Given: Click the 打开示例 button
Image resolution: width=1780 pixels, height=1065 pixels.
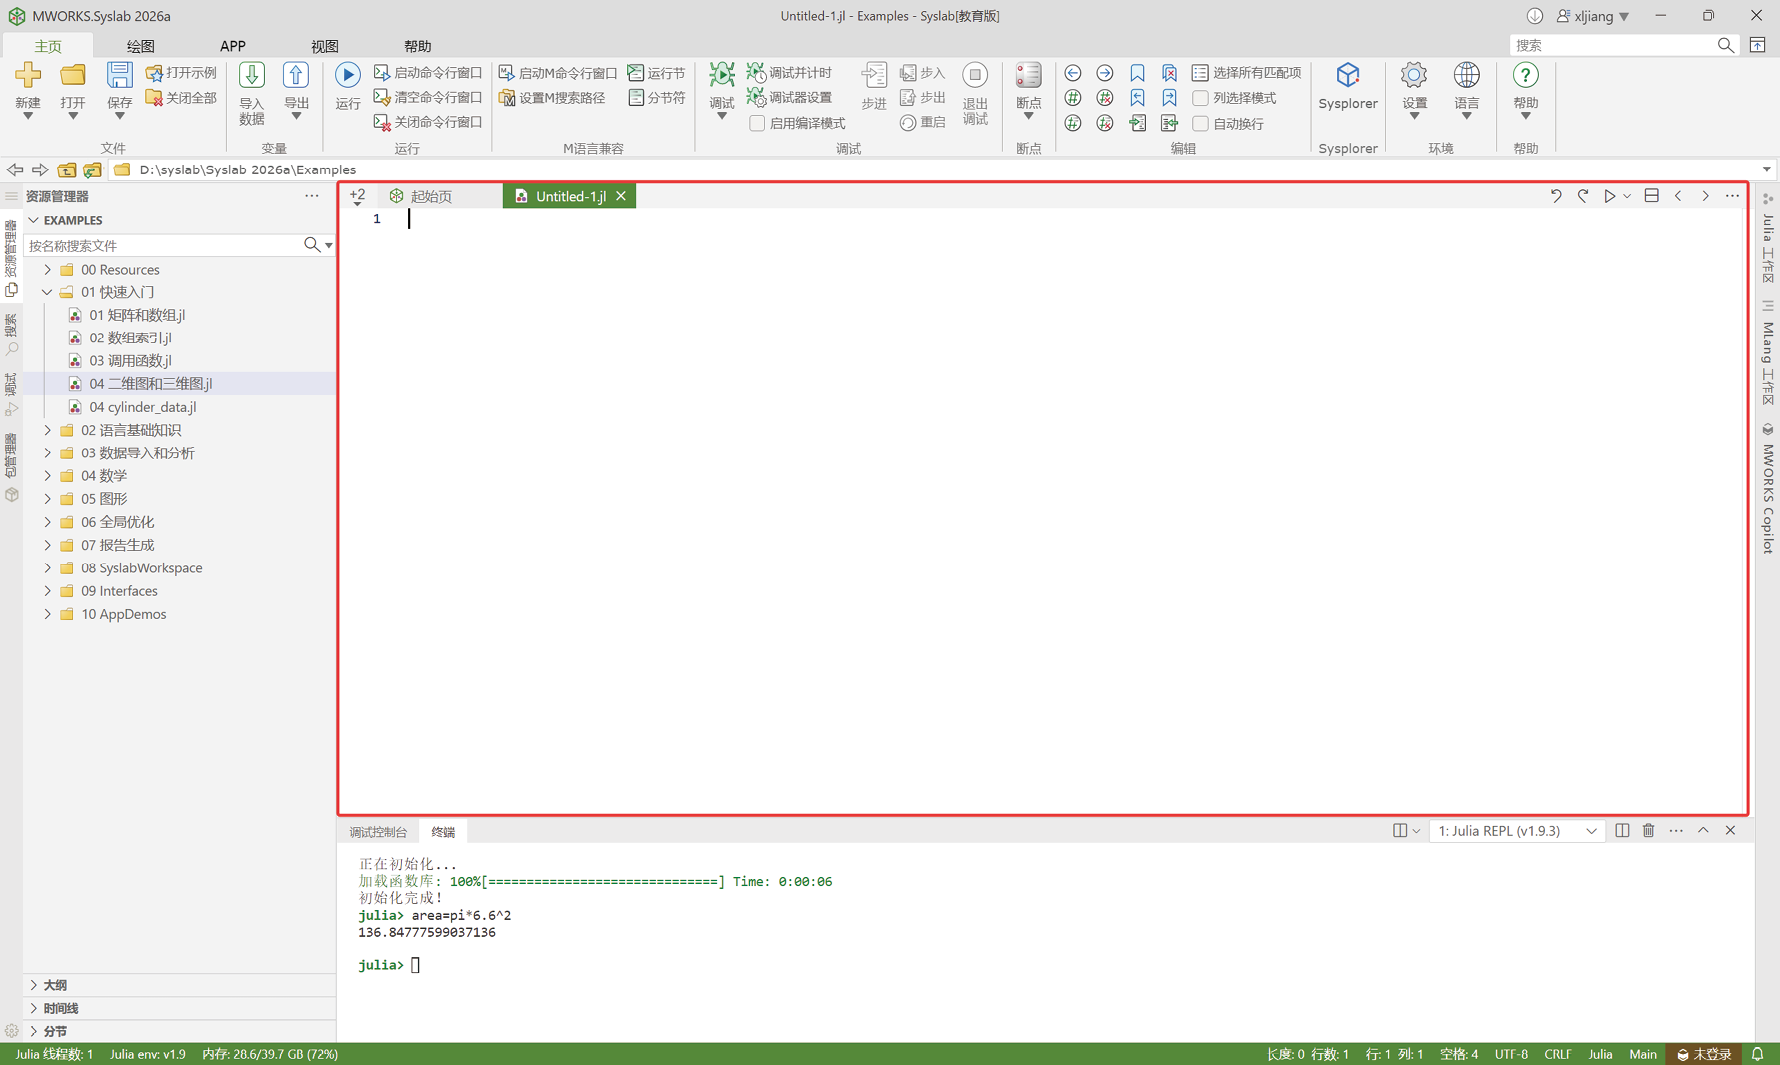Looking at the screenshot, I should coord(181,73).
